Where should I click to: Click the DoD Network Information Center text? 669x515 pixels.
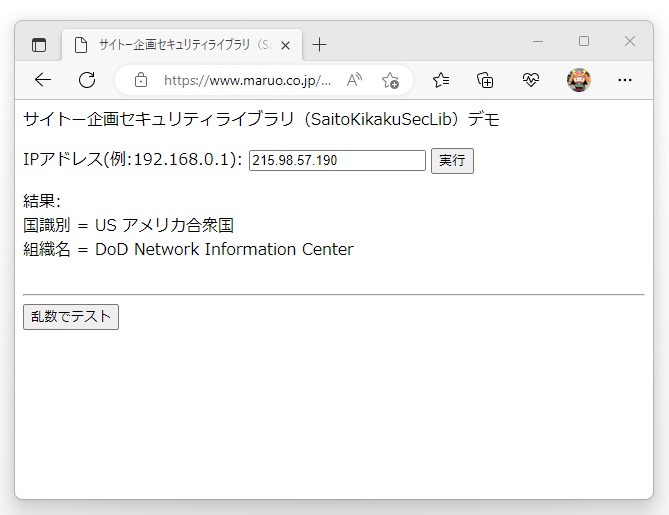pos(224,249)
